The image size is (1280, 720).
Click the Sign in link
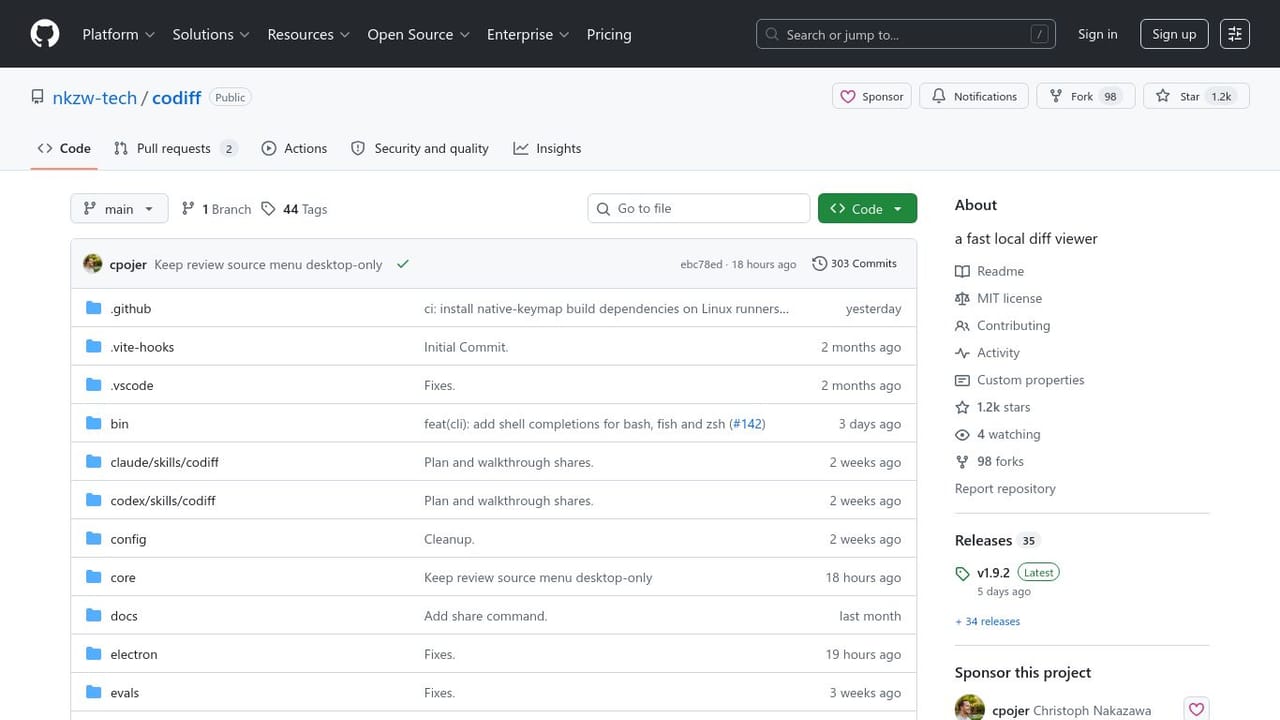[x=1098, y=34]
